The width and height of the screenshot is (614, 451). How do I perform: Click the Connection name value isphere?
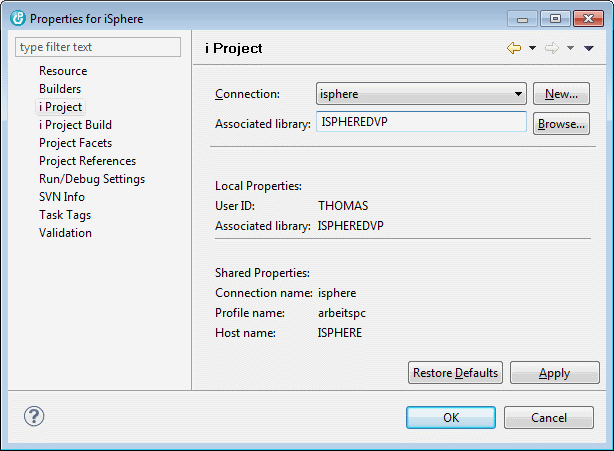[x=337, y=293]
